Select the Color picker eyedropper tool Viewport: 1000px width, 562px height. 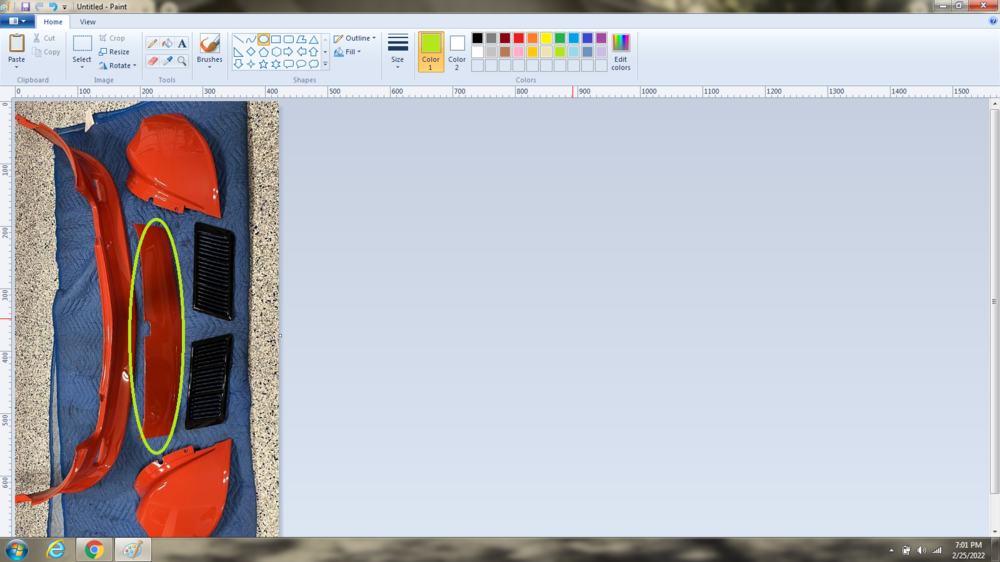tap(167, 61)
